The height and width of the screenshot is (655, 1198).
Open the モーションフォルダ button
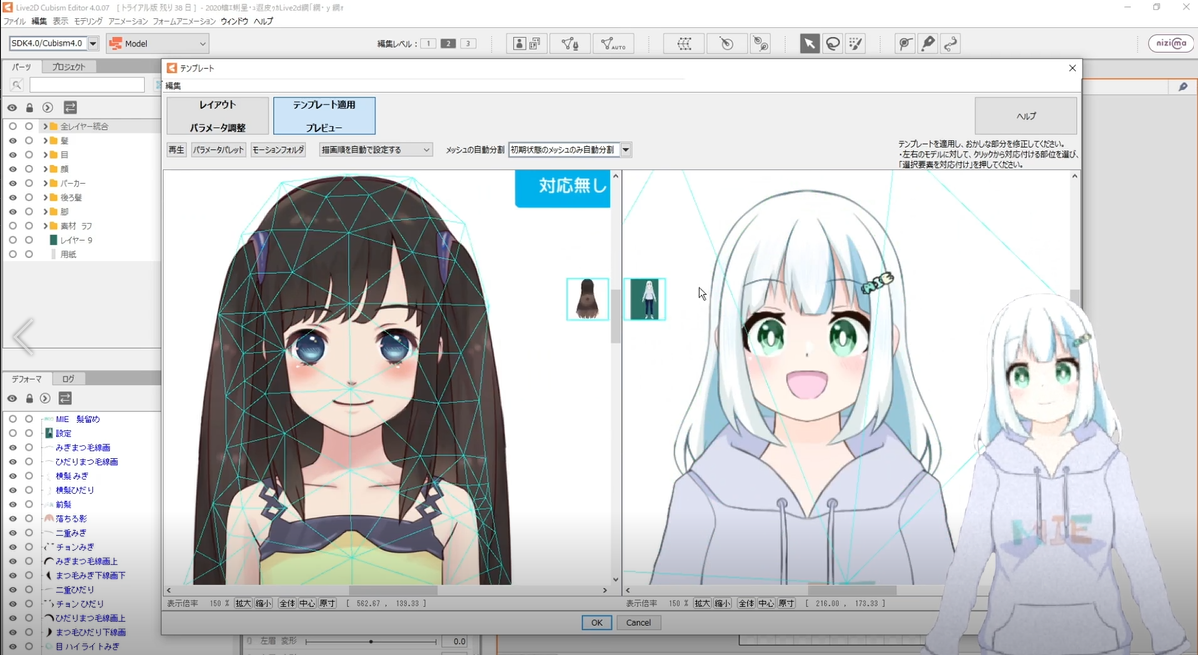point(278,150)
